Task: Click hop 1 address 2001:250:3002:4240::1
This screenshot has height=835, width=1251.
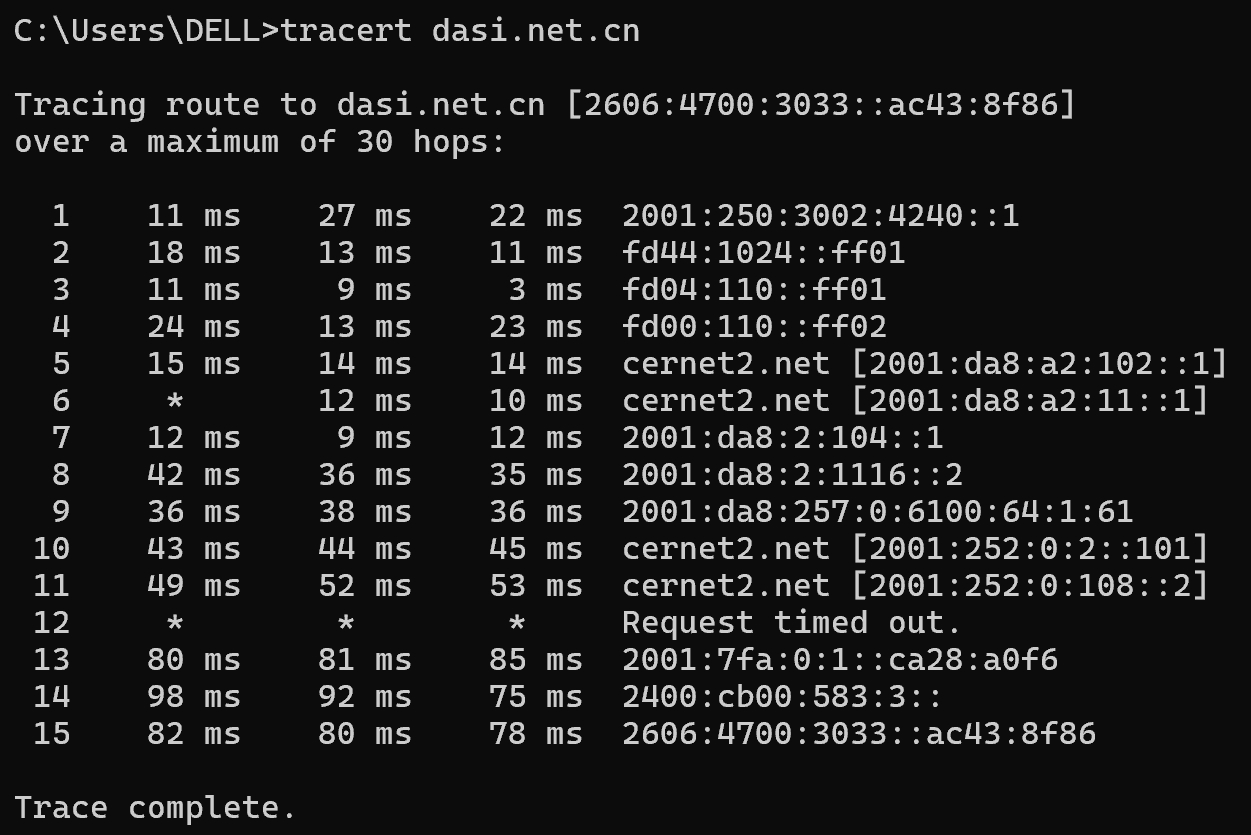Action: coord(820,215)
